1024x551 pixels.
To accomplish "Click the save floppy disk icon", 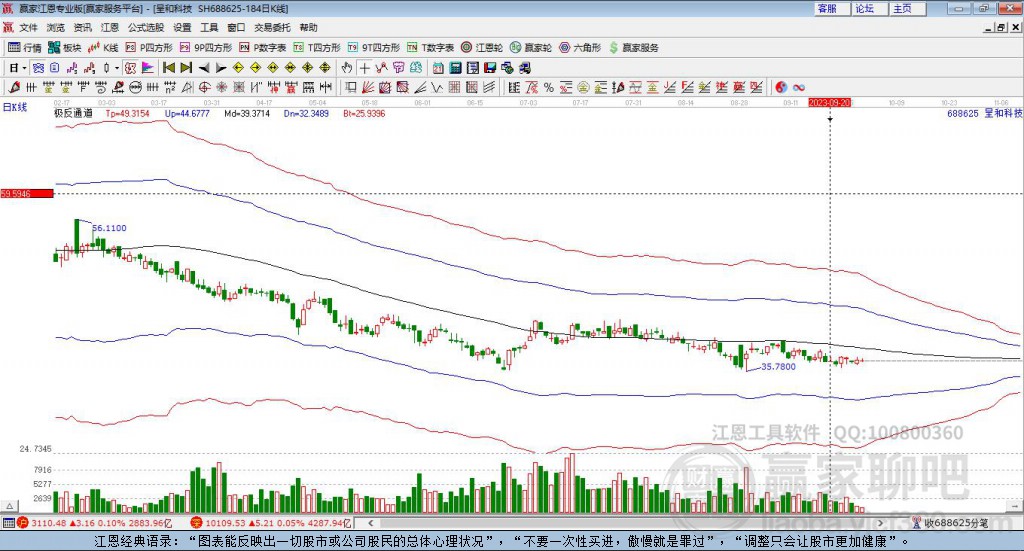I will (490, 68).
